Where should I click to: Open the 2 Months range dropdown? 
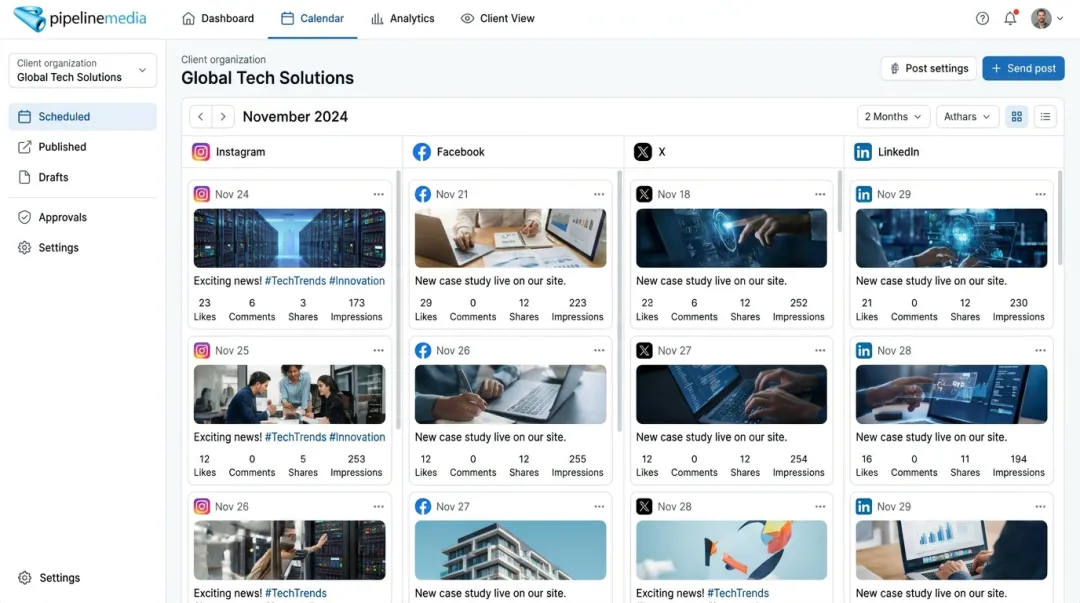point(893,116)
